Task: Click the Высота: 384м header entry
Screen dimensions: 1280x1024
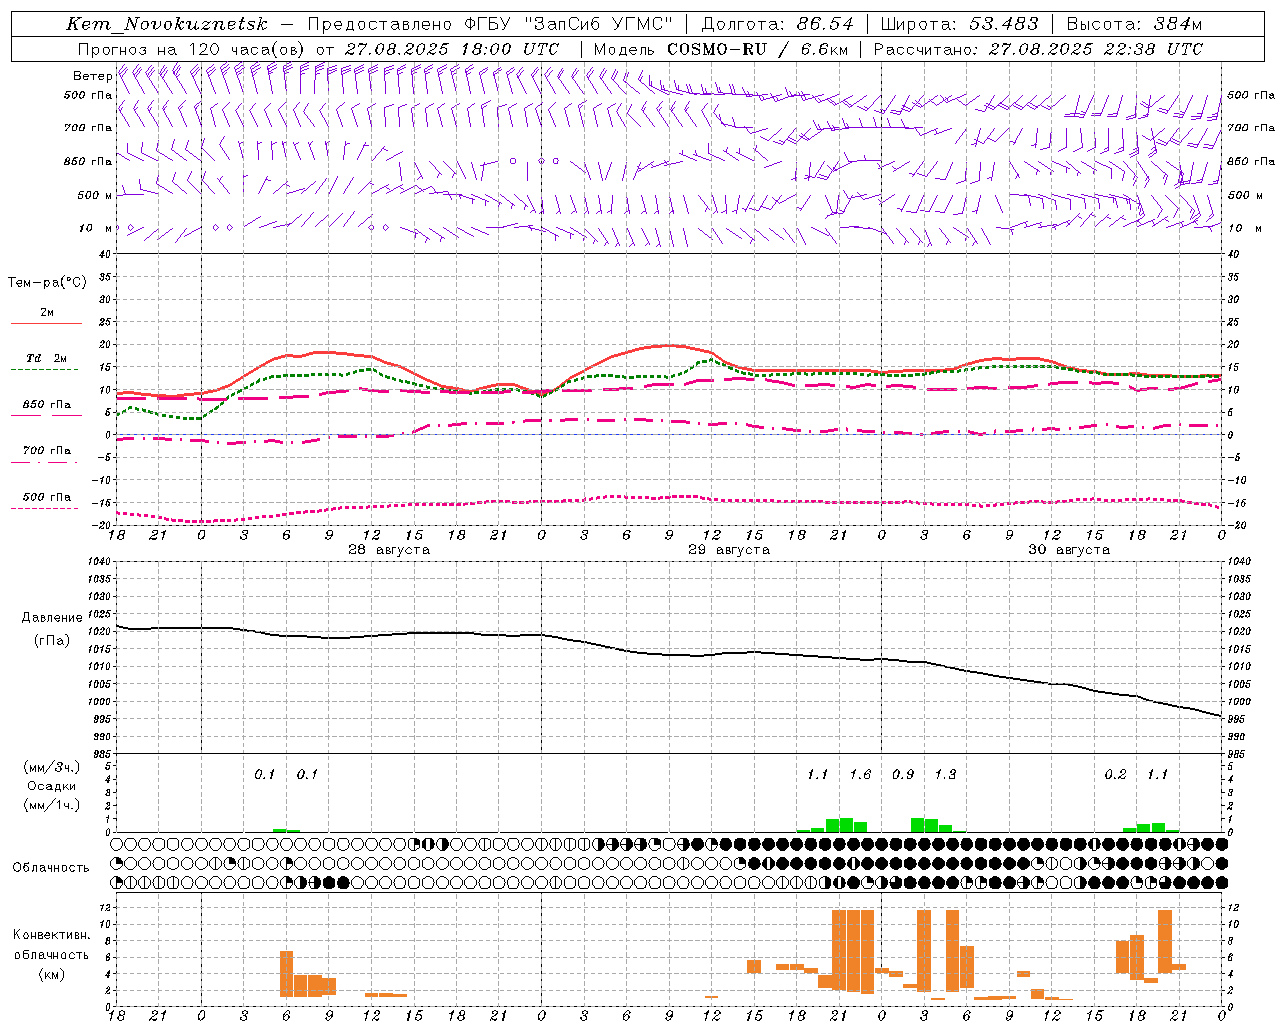Action: 1134,24
